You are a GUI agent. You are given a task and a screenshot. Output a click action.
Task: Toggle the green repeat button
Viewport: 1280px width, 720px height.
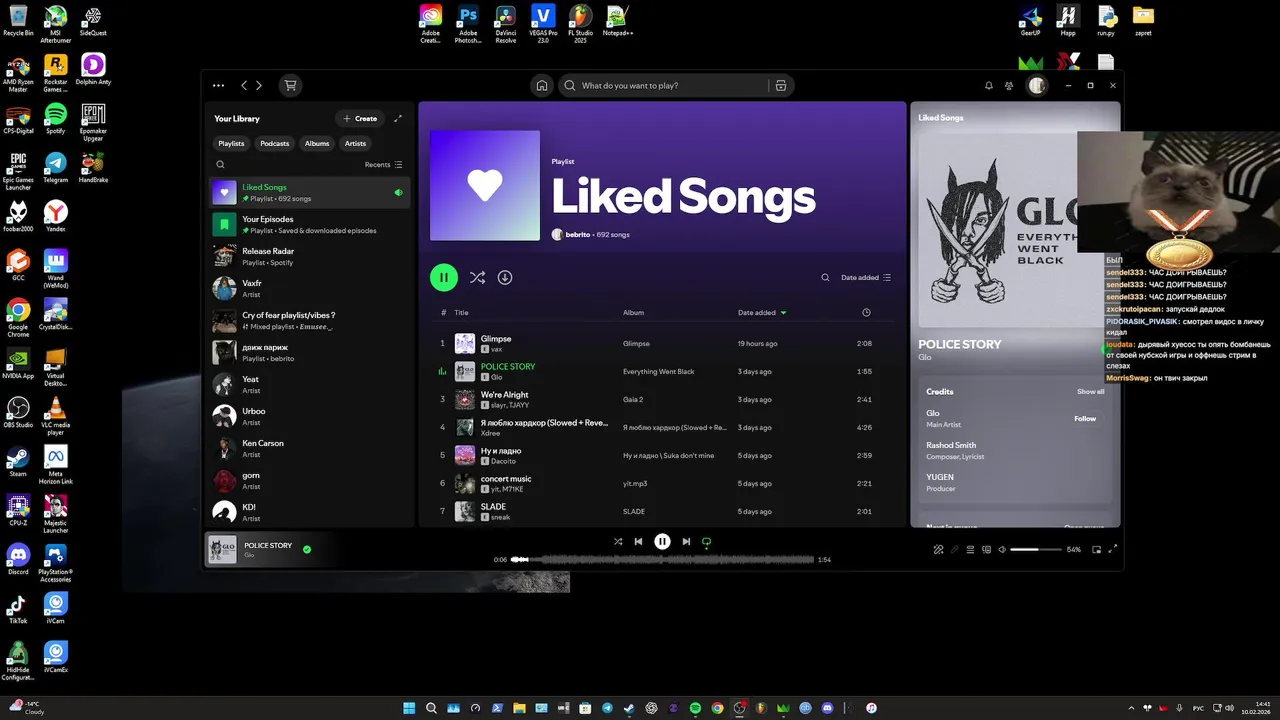pos(706,542)
